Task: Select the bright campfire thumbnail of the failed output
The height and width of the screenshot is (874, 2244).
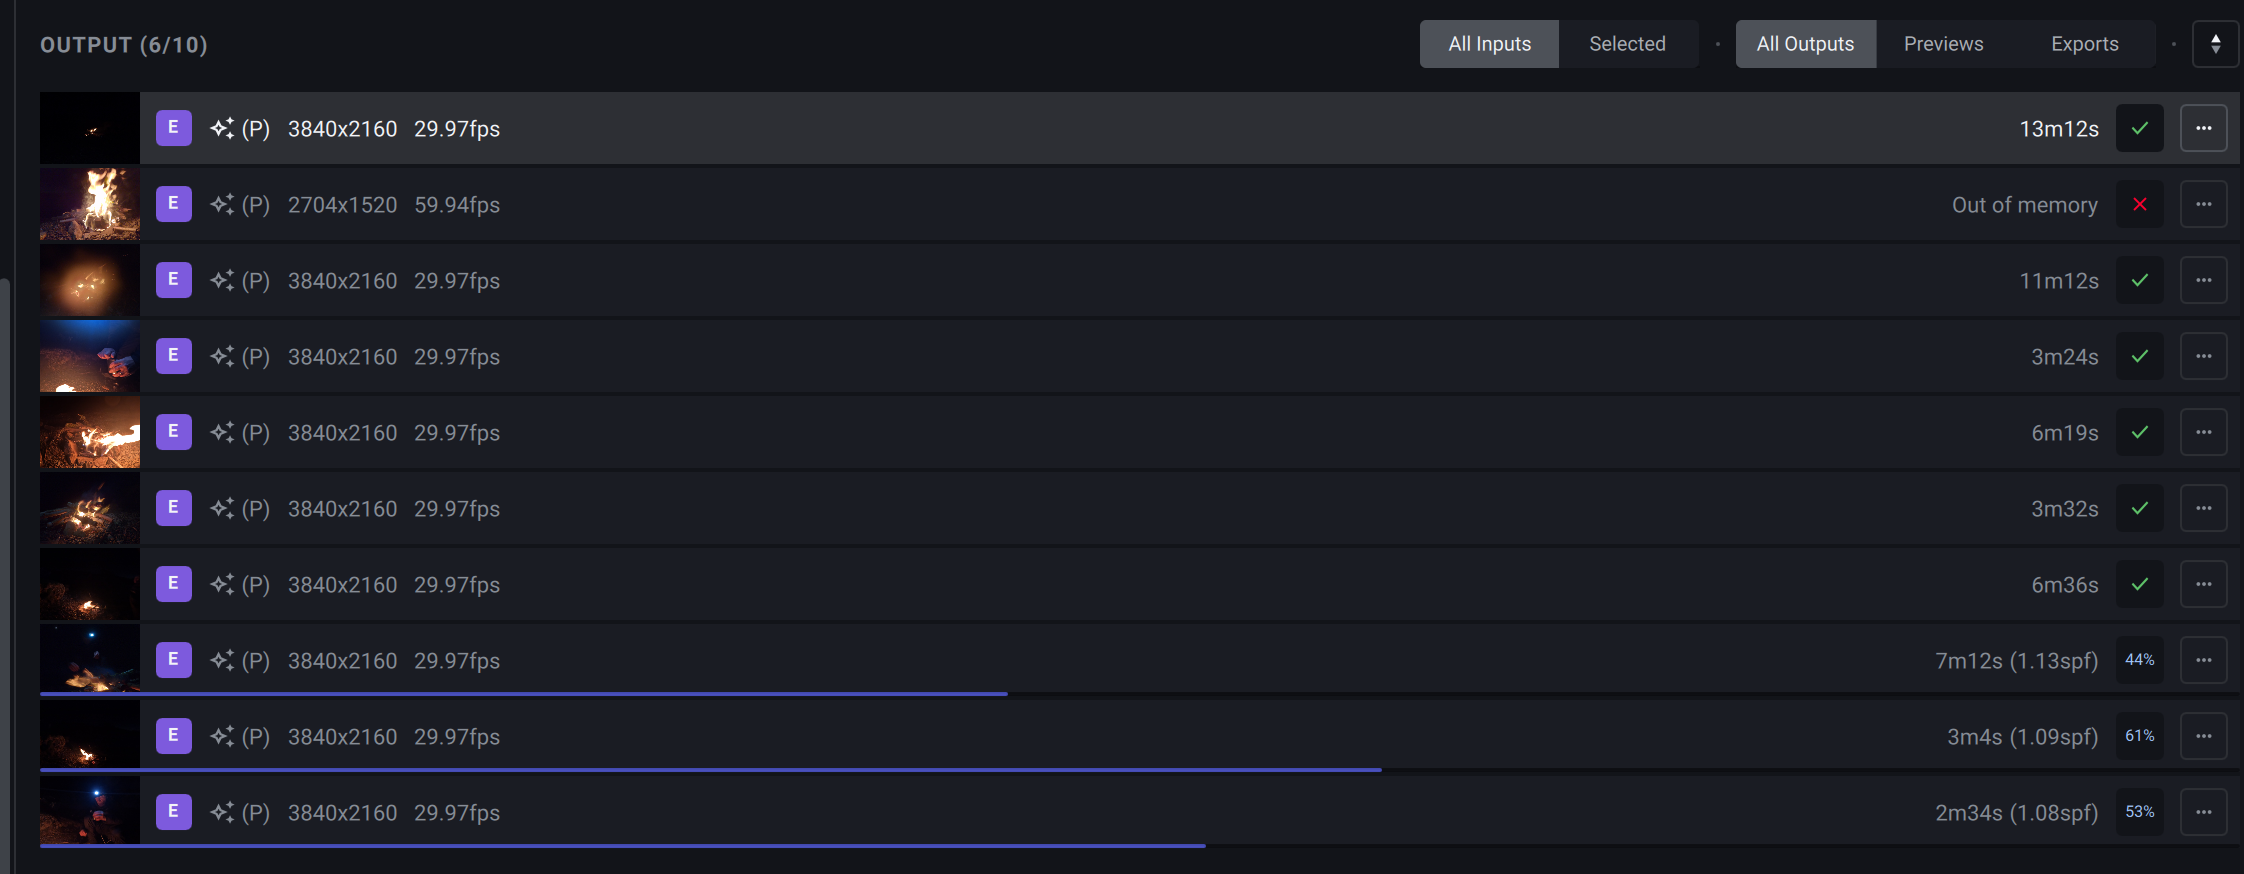Action: coord(90,205)
